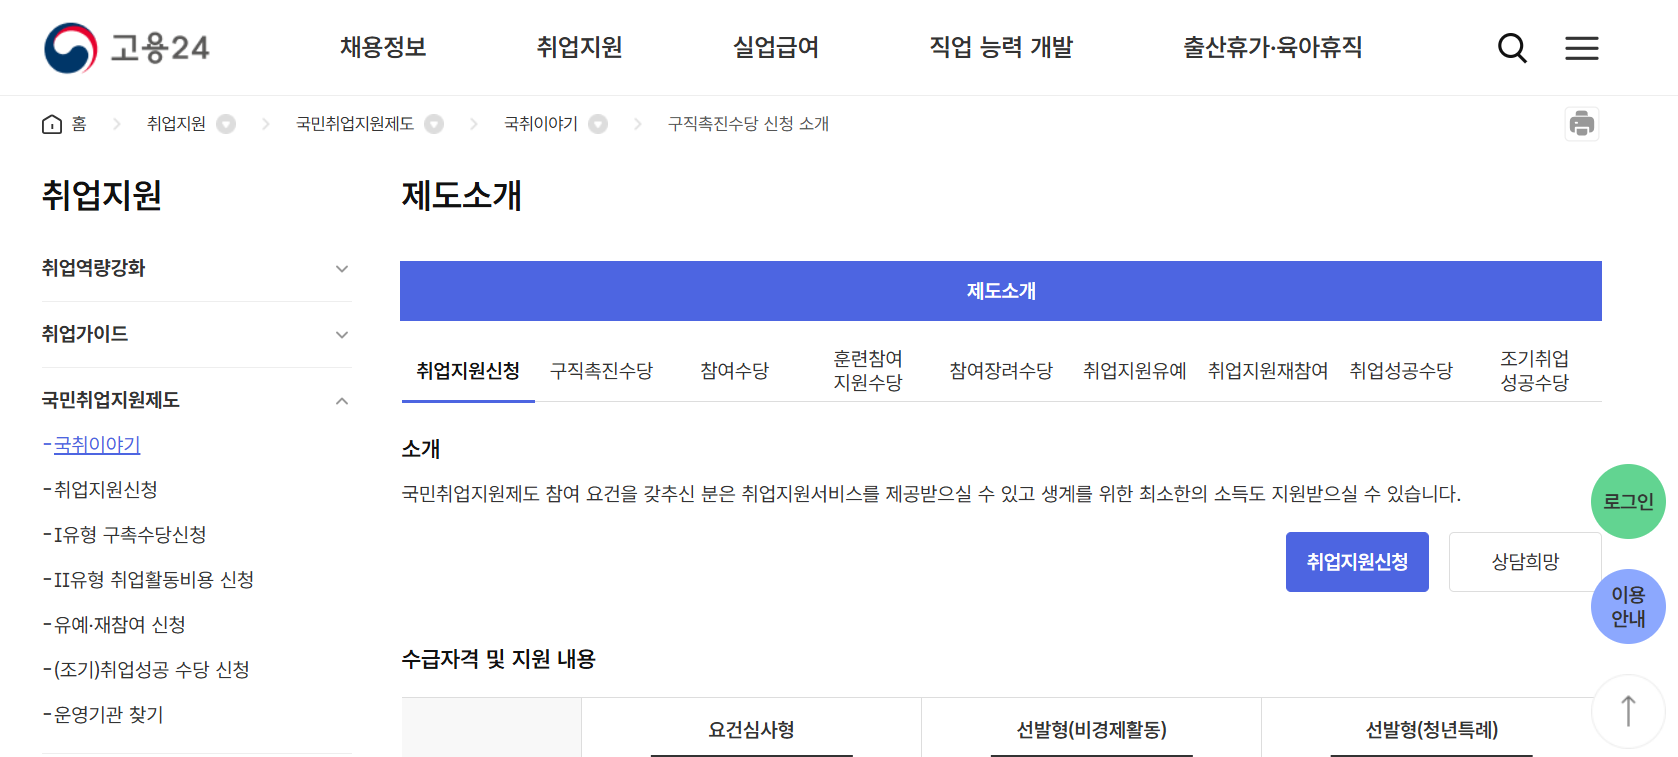Screen dimensions: 1678x757
Task: Select the blue 제도소개 tab bar
Action: tap(1001, 291)
